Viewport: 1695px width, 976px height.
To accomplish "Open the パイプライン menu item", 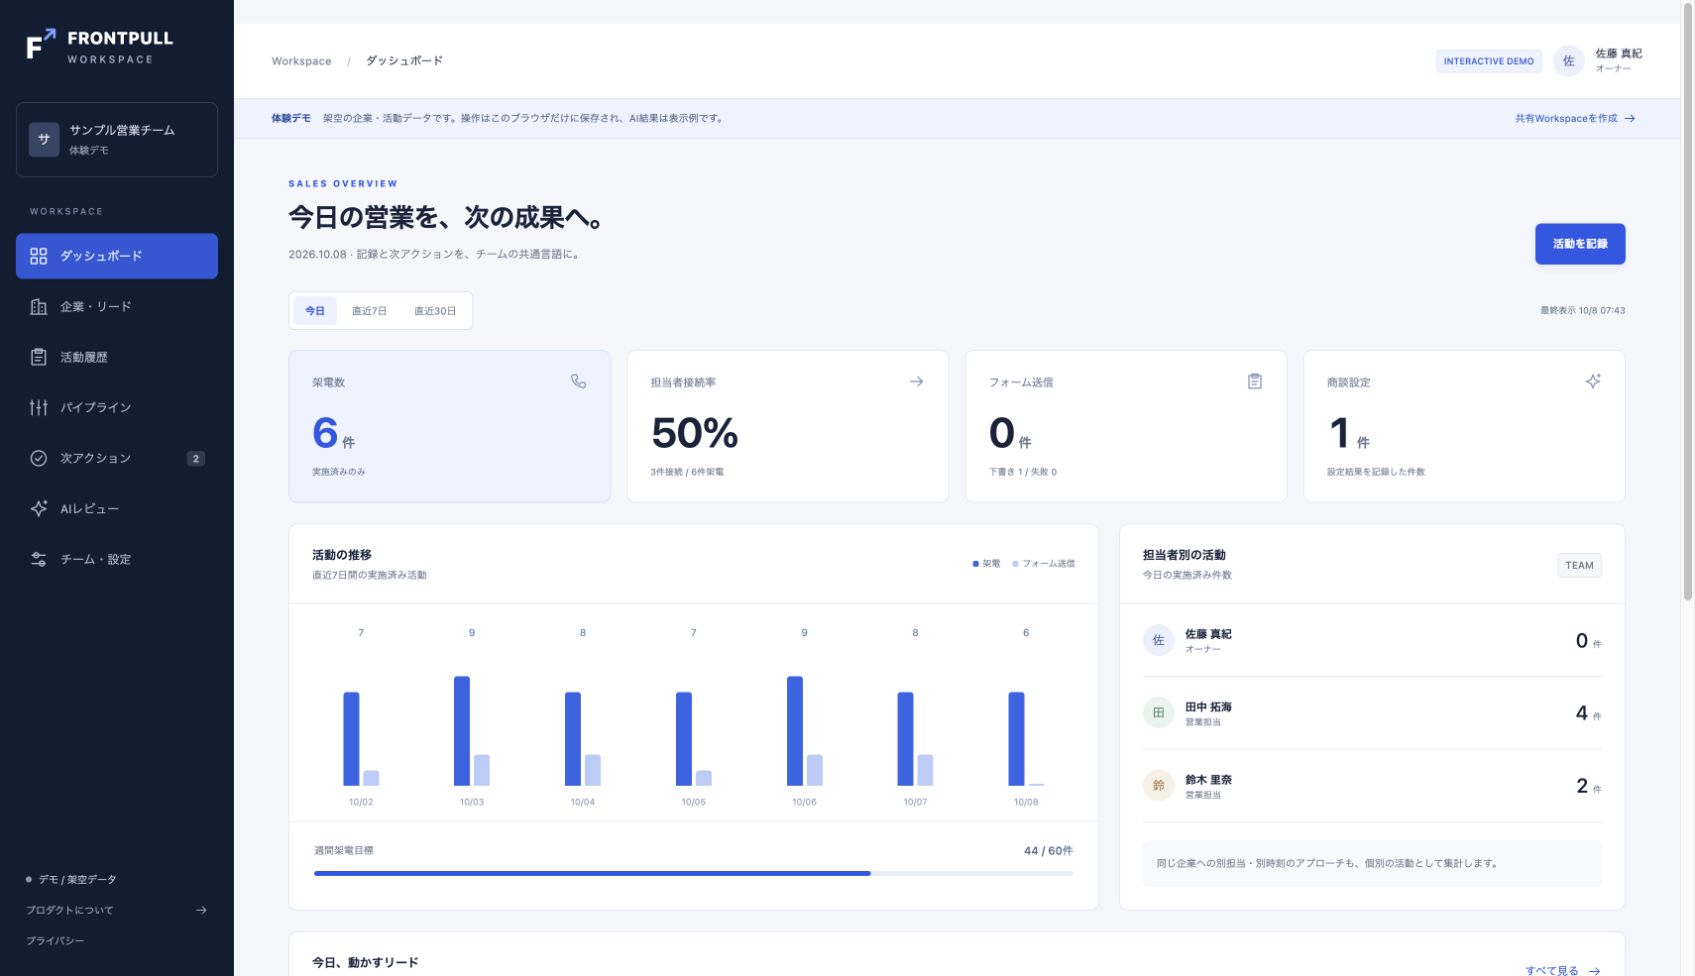I will click(117, 407).
